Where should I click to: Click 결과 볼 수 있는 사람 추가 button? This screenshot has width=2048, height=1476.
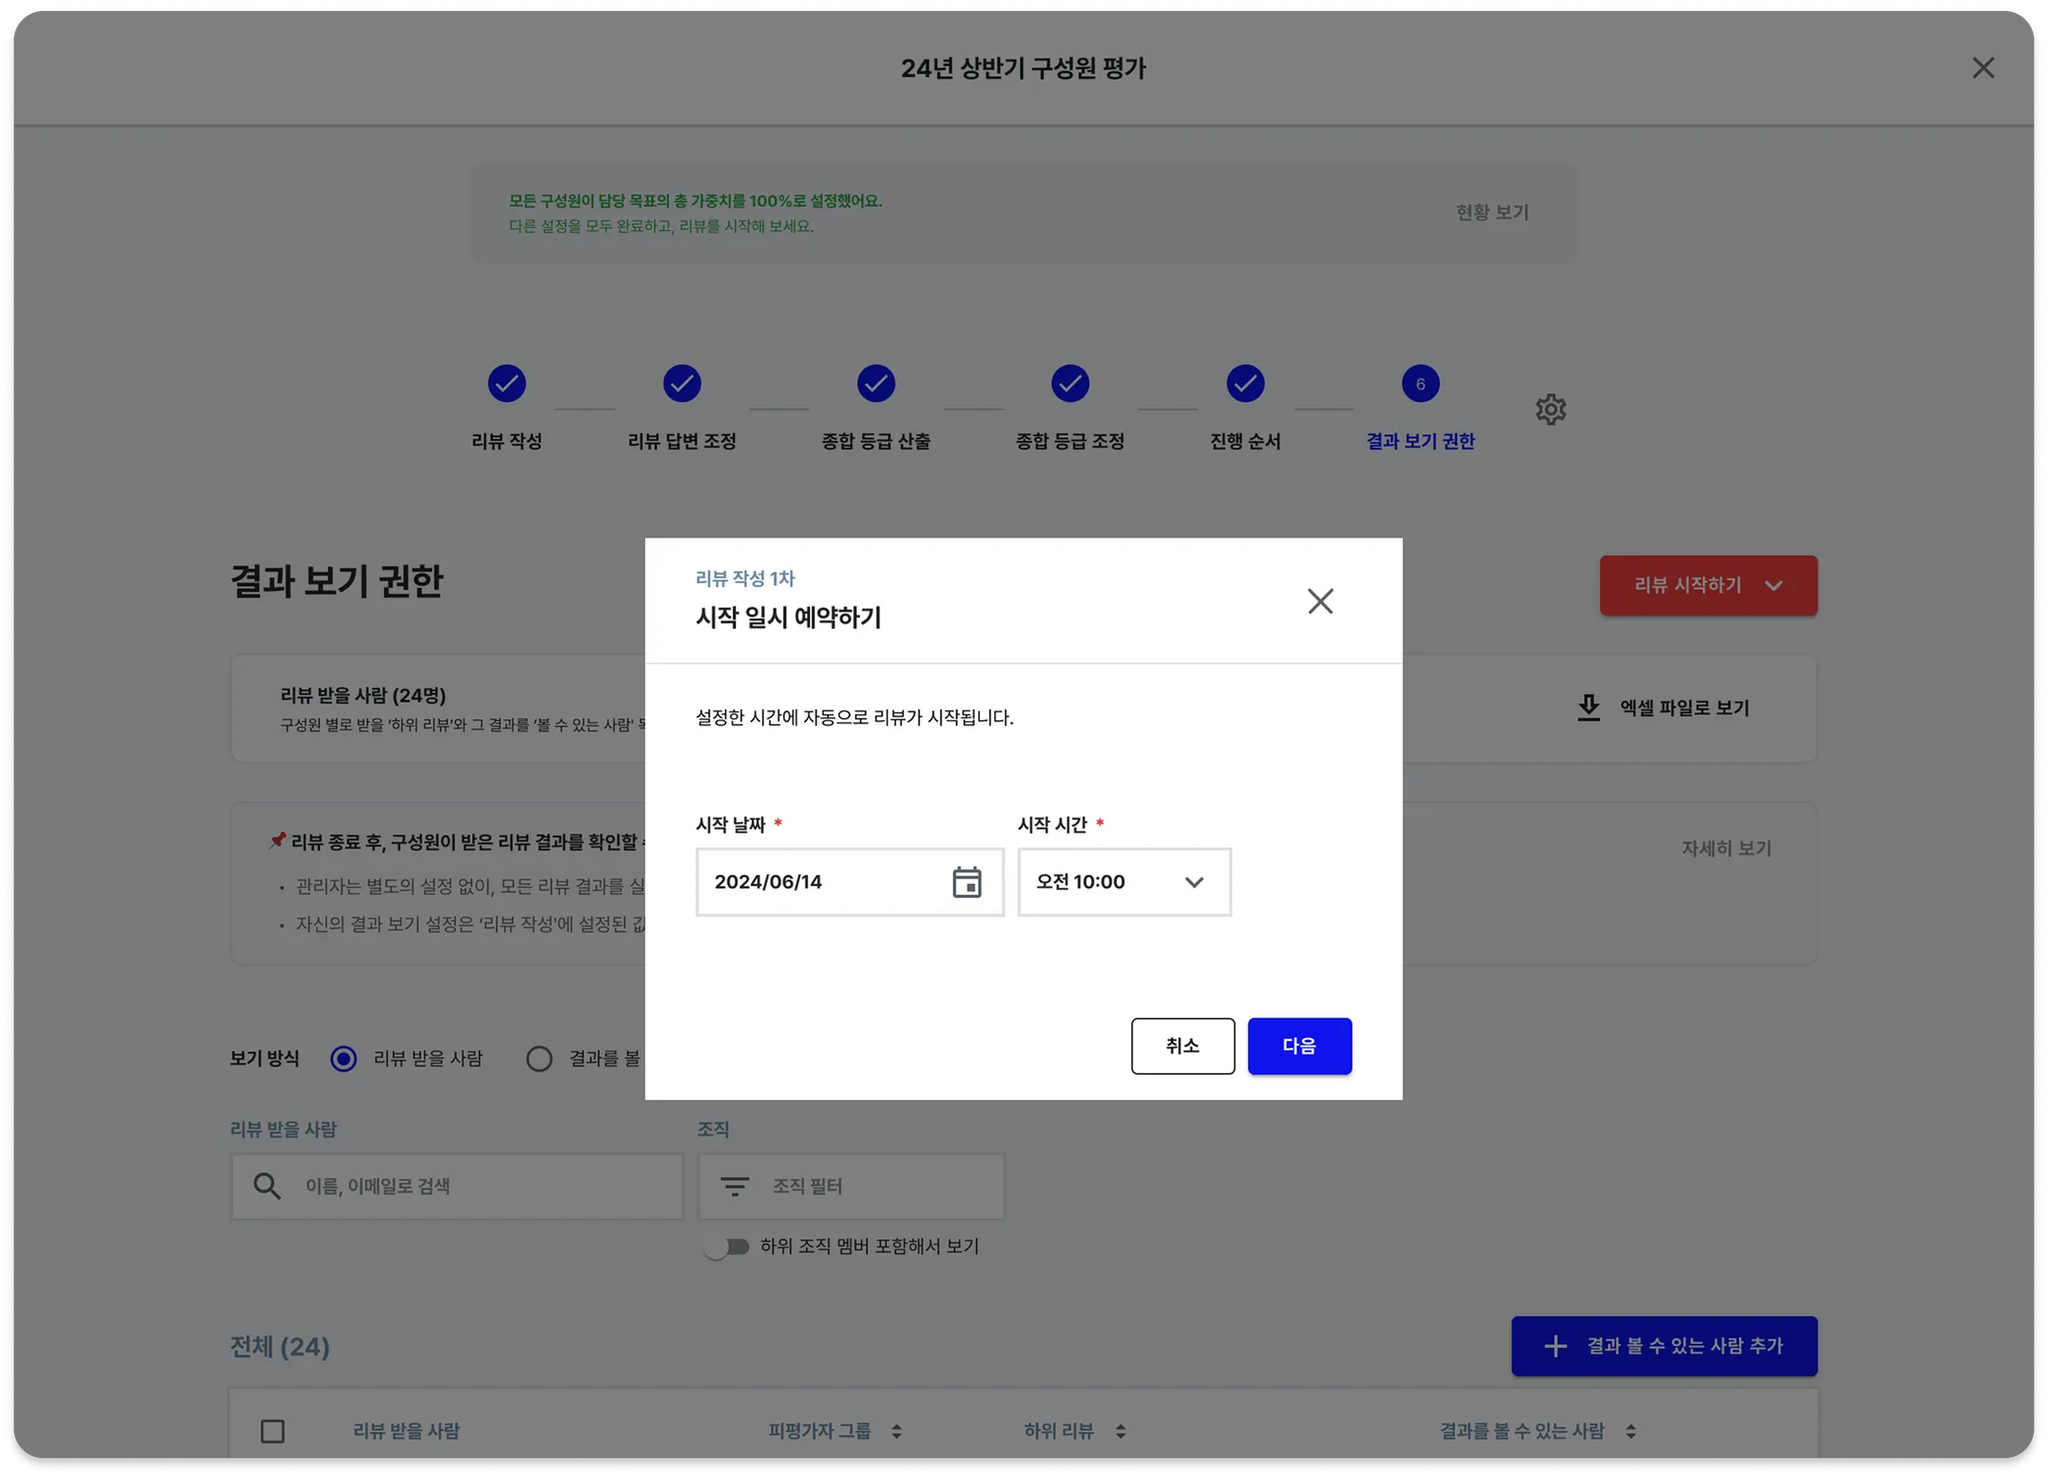(x=1664, y=1346)
